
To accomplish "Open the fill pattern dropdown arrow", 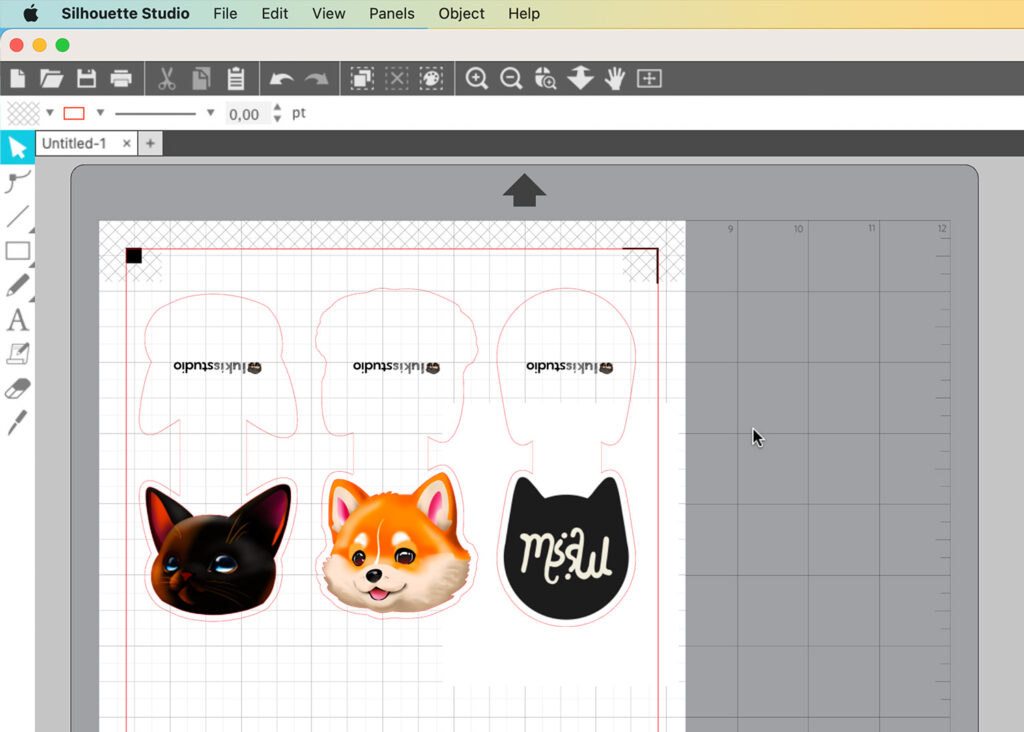I will point(50,113).
